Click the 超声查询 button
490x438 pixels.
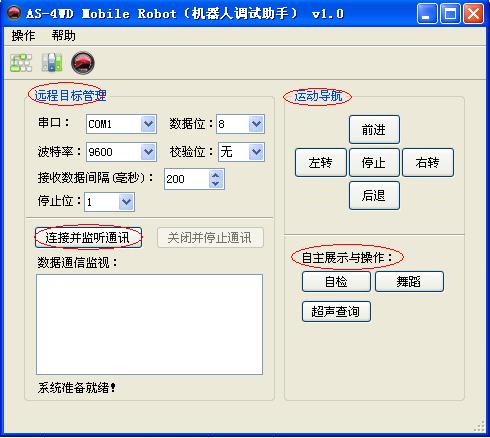pos(336,311)
